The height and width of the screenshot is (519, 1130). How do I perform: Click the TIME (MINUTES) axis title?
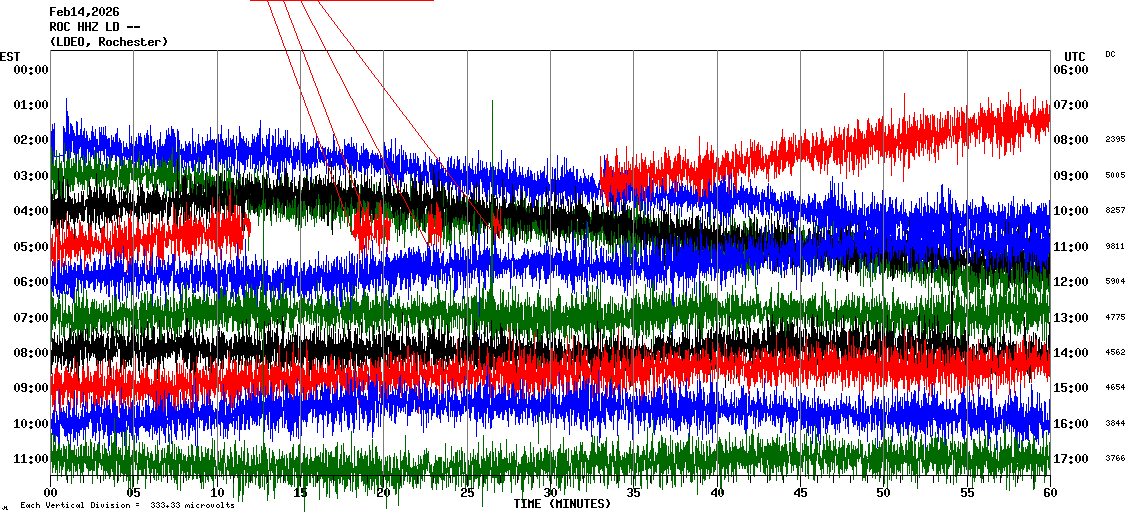(x=561, y=504)
